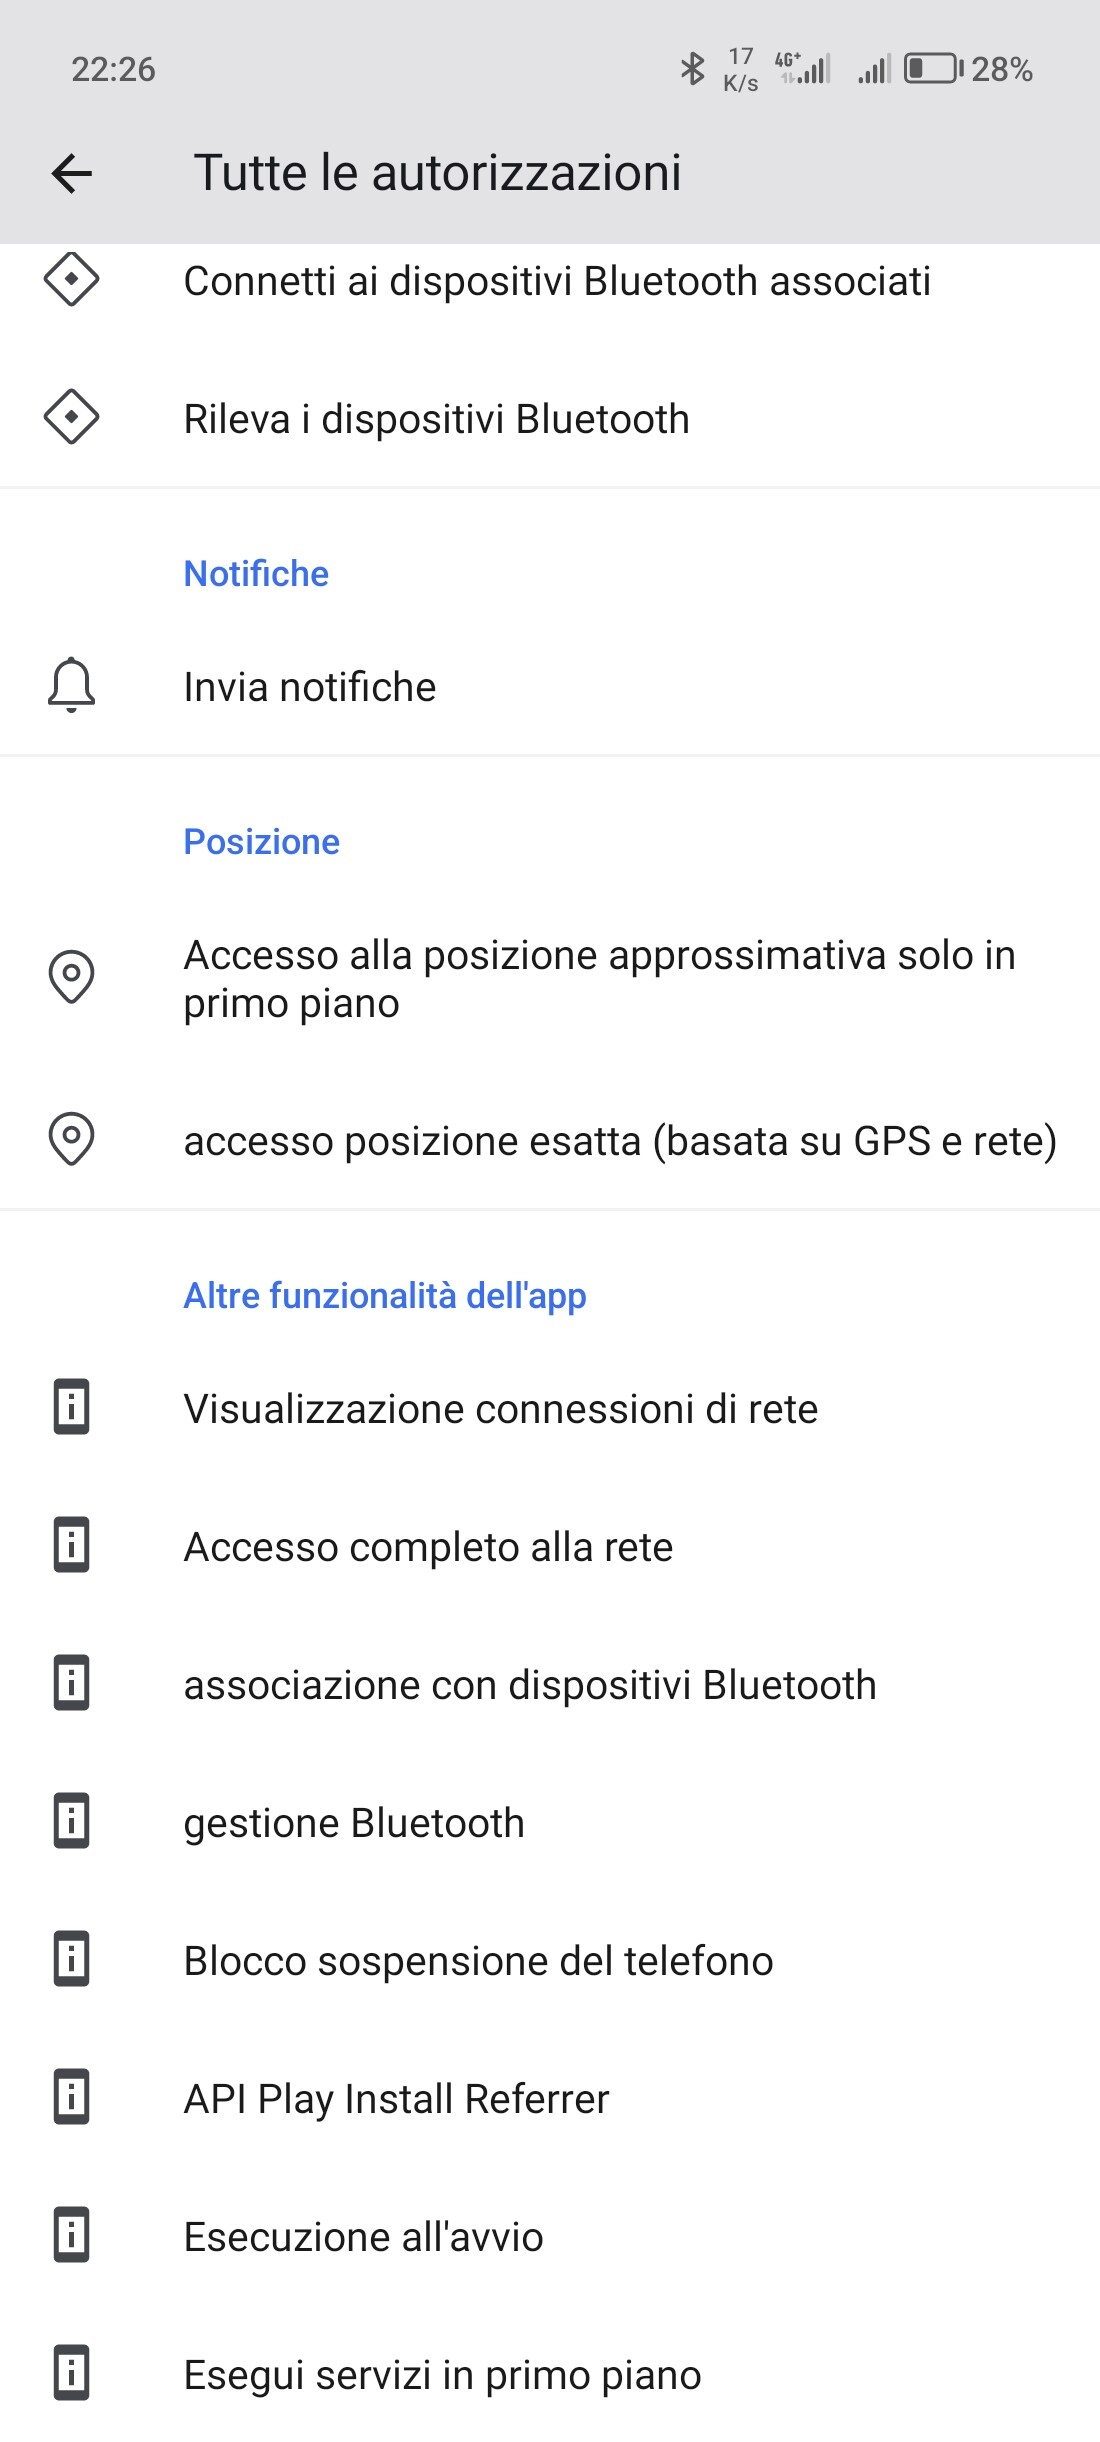Click the info icon beside gestione Bluetooth
This screenshot has height=2442, width=1100.
tap(72, 1822)
